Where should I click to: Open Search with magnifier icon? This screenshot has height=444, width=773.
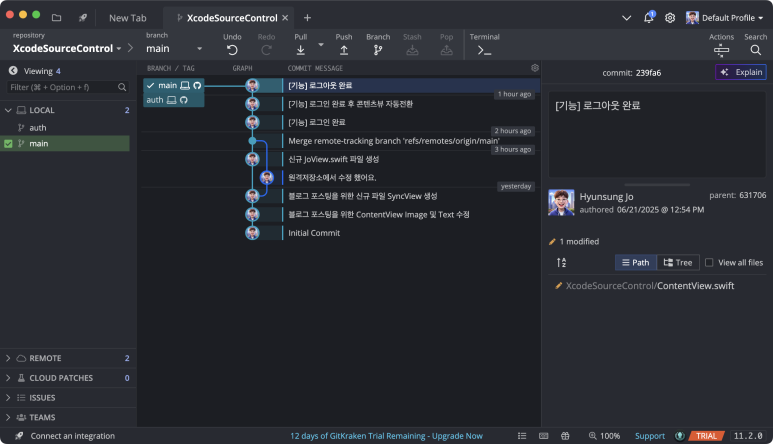click(755, 50)
